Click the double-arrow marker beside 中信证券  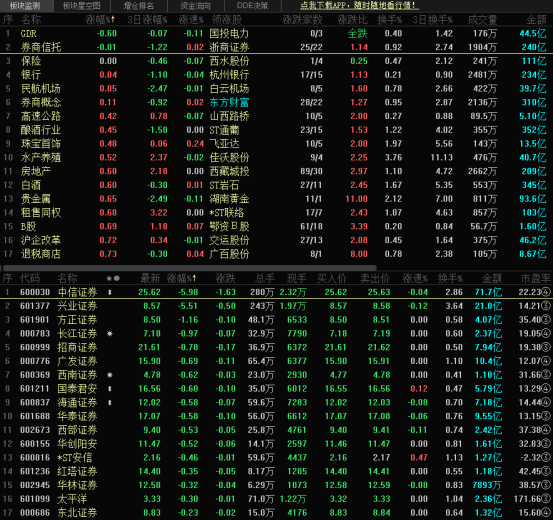(110, 292)
